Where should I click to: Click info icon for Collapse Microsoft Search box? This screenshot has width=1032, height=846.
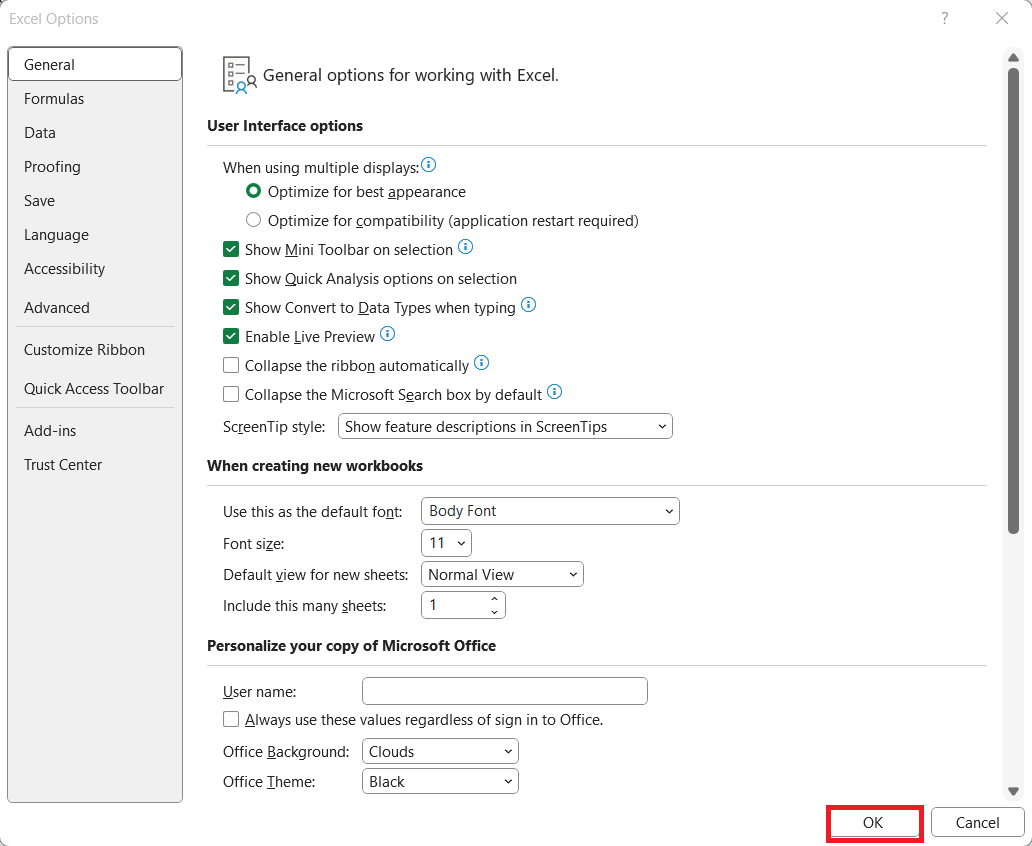click(555, 392)
